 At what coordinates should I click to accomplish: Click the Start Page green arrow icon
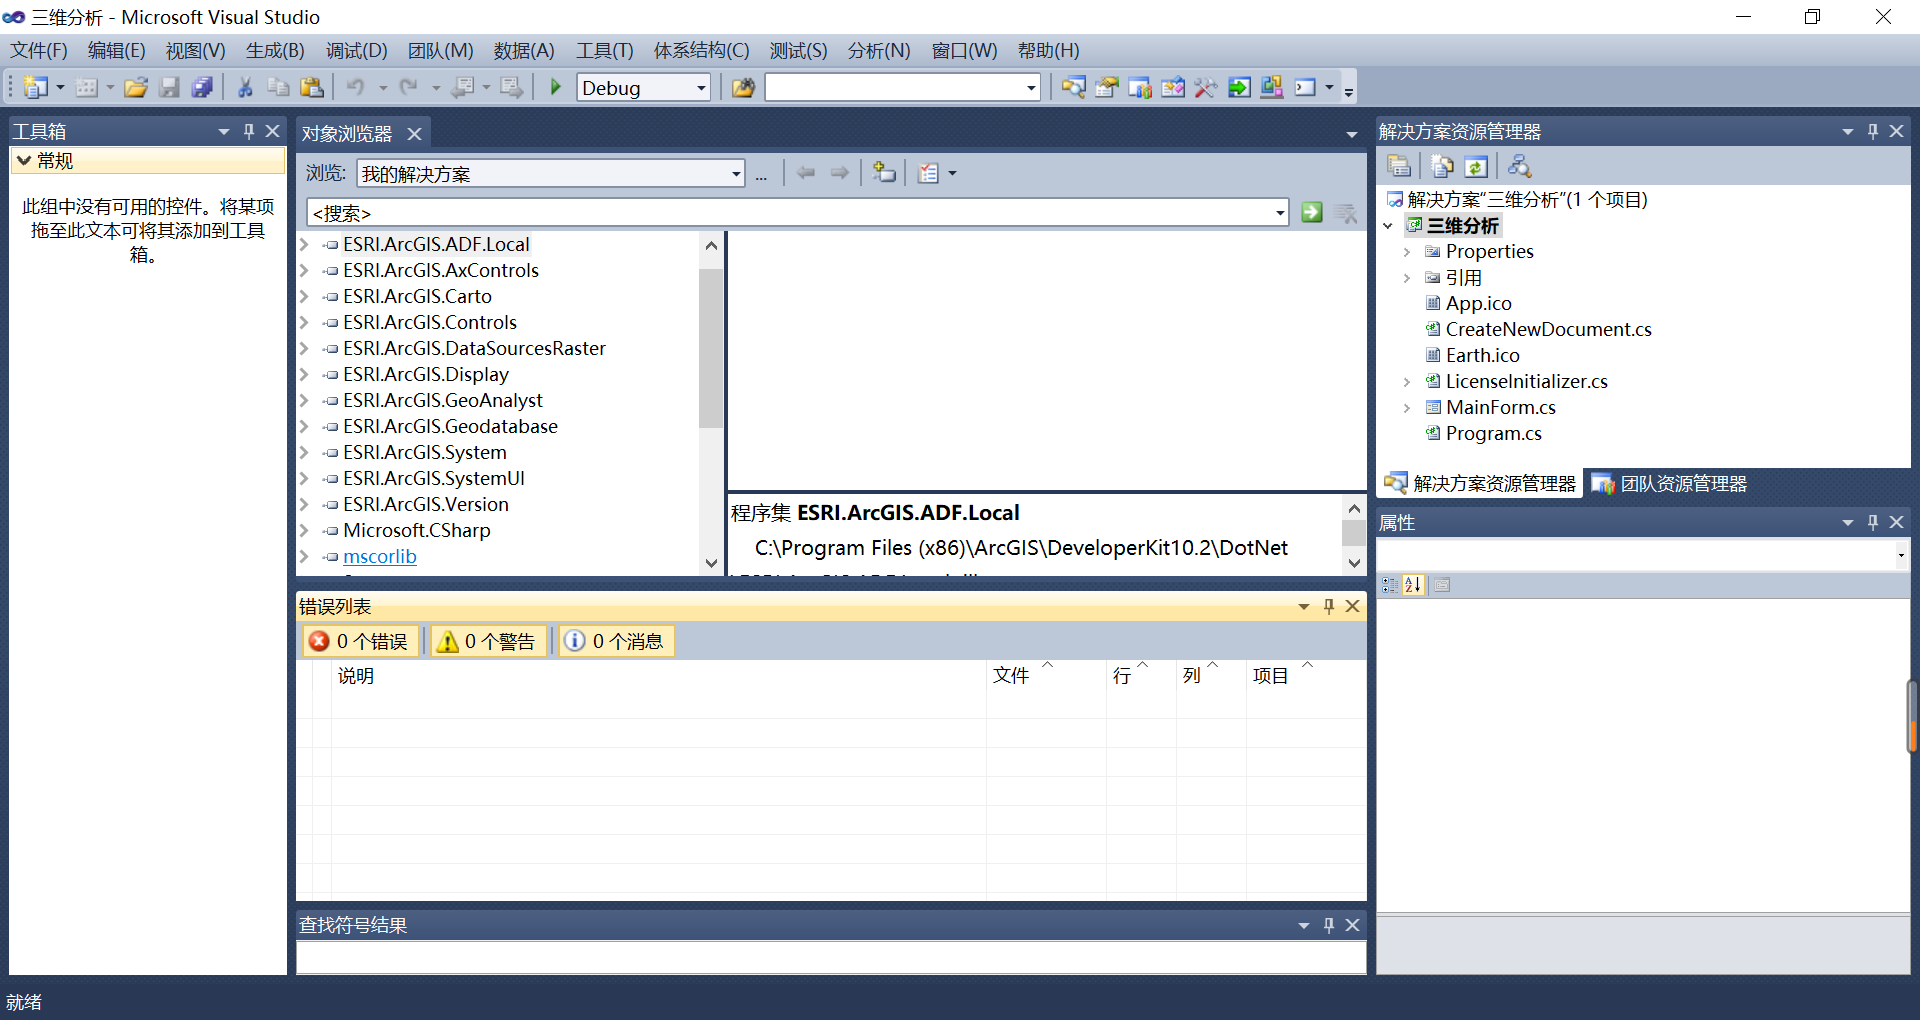pos(1239,88)
